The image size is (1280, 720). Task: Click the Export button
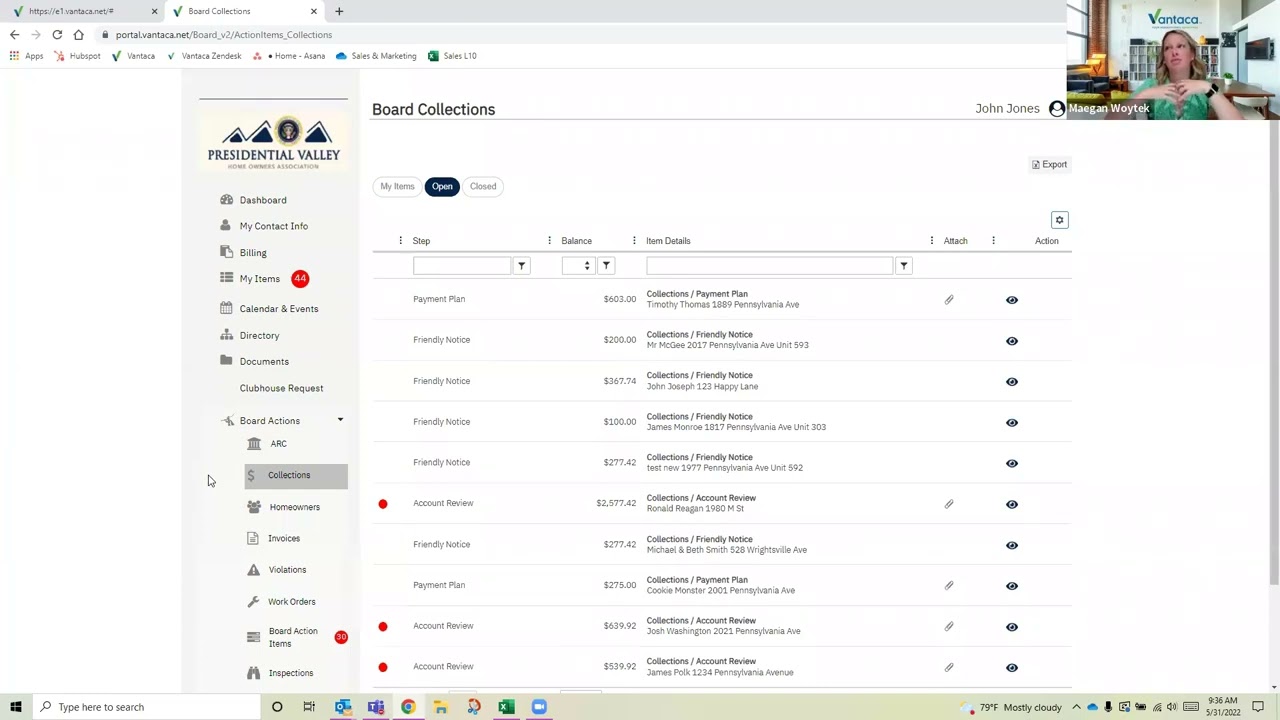(x=1050, y=164)
